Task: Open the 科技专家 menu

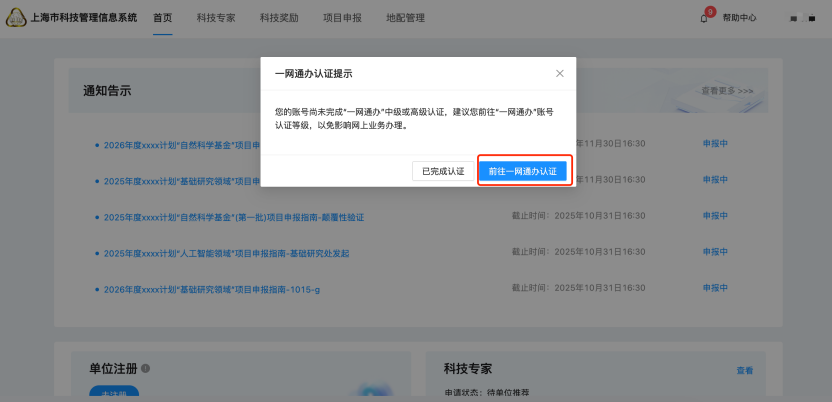Action: coord(216,18)
